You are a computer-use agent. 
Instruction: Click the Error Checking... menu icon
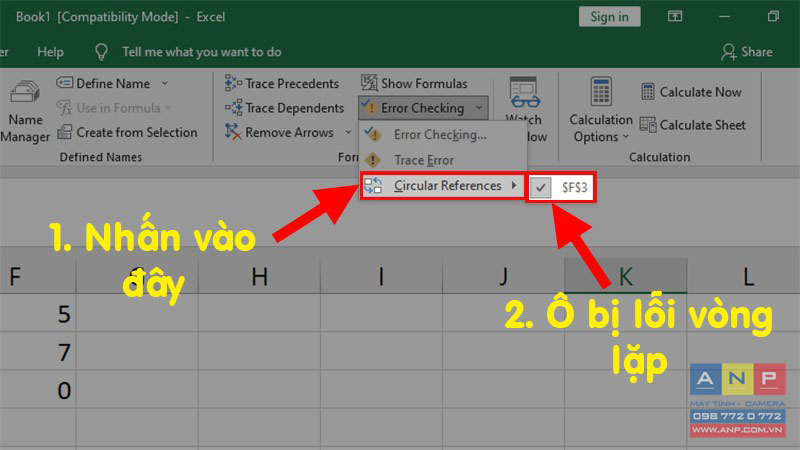[x=373, y=135]
